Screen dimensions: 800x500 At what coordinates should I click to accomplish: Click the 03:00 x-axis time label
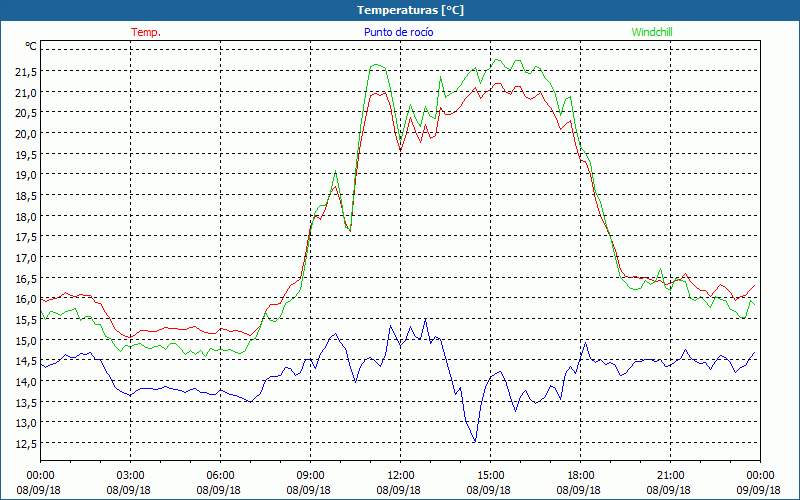coord(131,476)
